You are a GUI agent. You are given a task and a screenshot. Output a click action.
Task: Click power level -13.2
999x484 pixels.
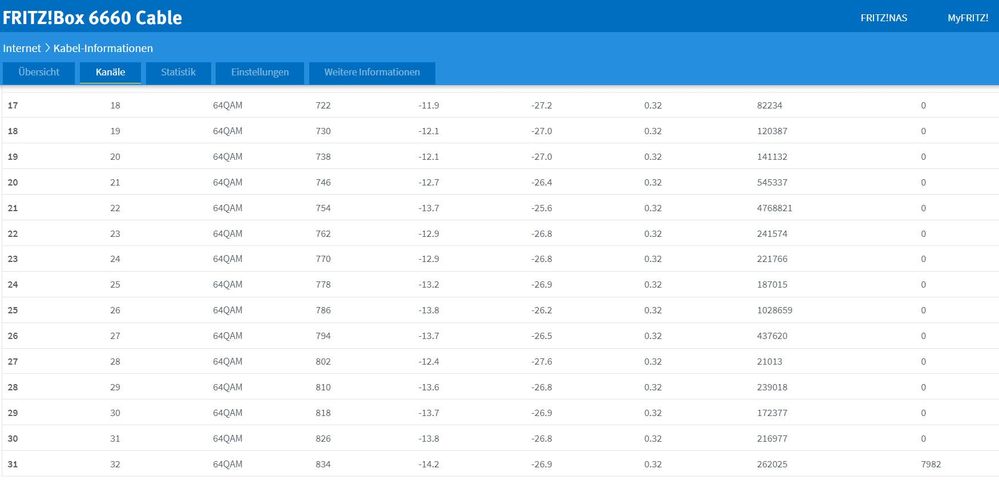click(429, 285)
